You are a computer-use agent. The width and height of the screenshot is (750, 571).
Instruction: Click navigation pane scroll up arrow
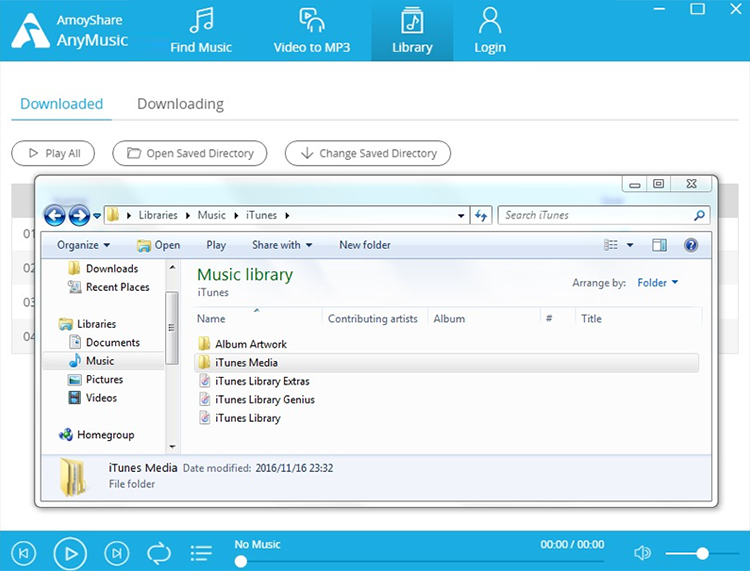[x=172, y=267]
